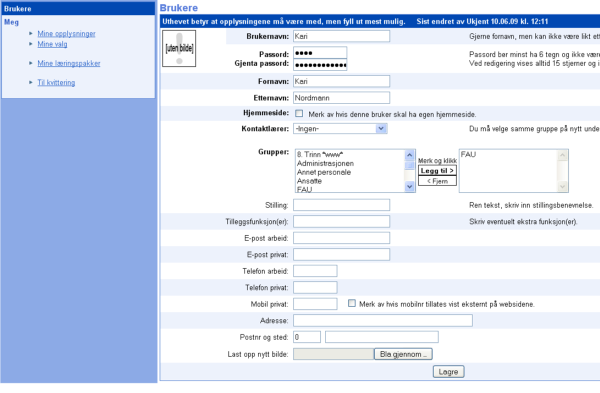Select Annet personale in the Grupper list
This screenshot has height=393, width=600.
coord(324,172)
